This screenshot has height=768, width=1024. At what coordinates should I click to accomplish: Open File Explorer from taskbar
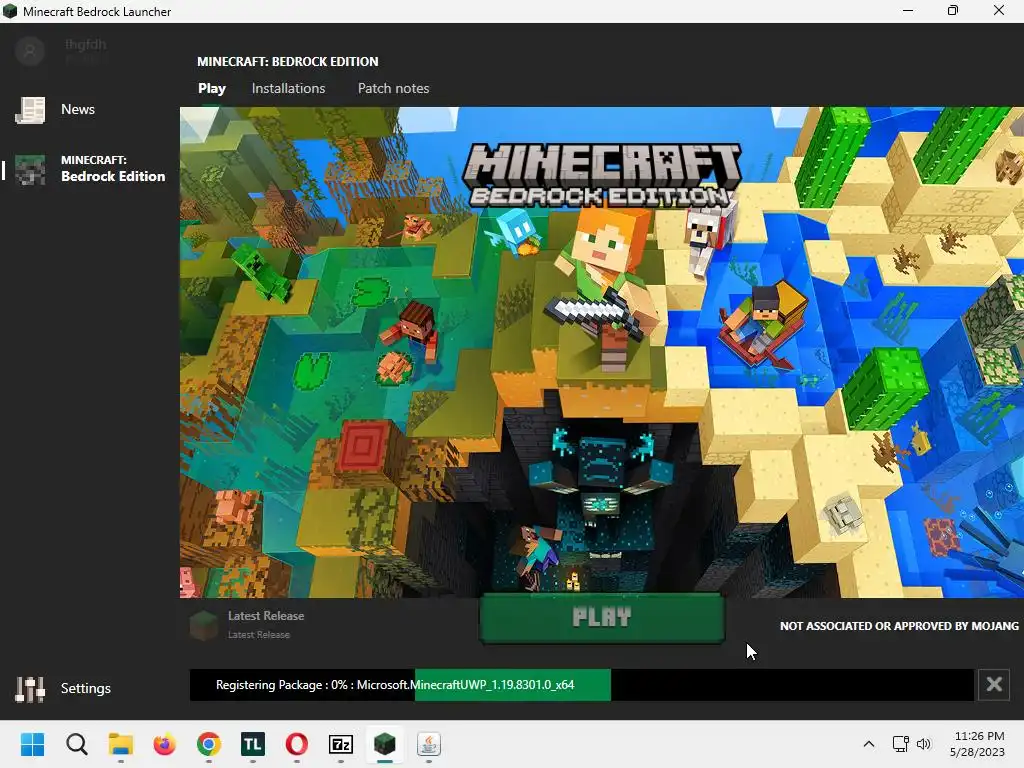tap(121, 744)
